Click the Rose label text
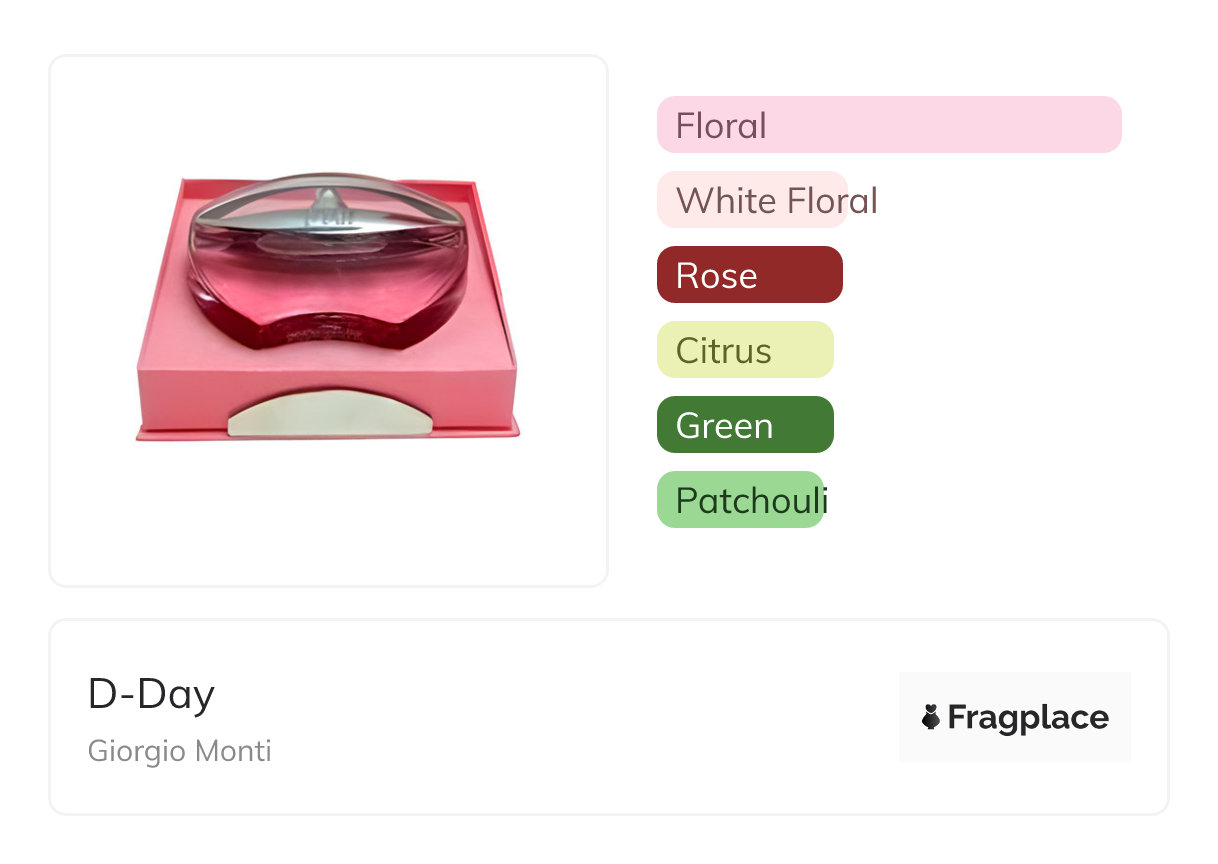This screenshot has height=864, width=1218. [716, 276]
